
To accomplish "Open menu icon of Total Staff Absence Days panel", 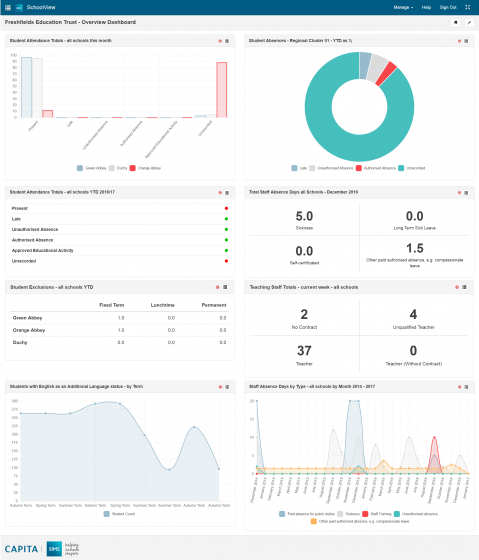I will click(x=466, y=192).
